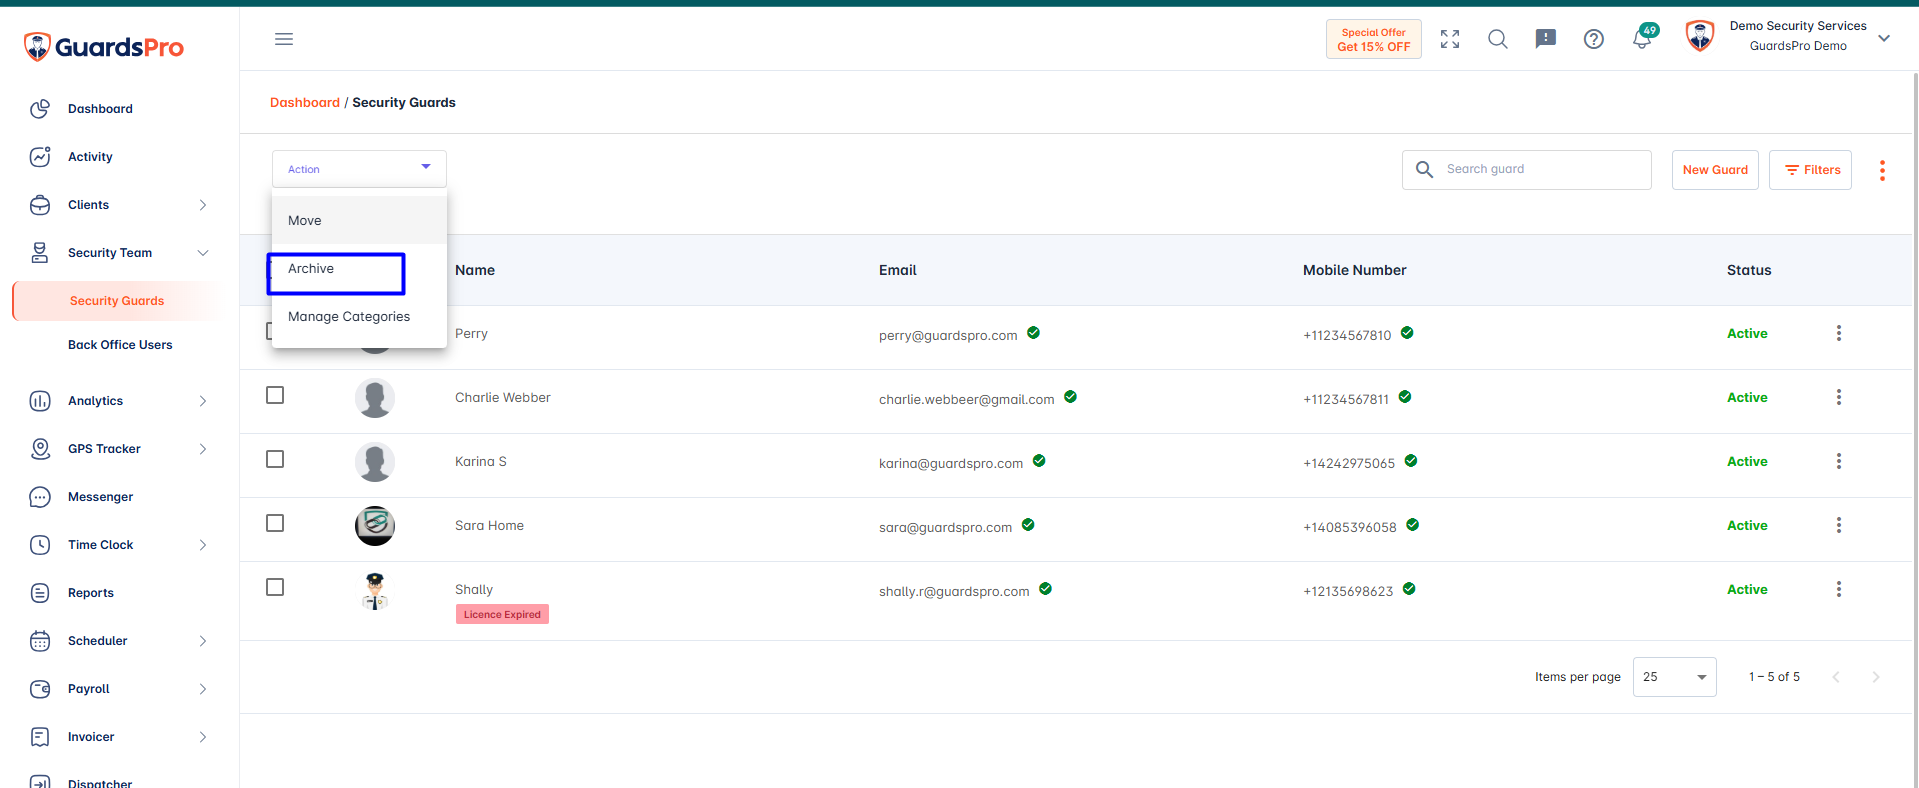
Task: Open the notifications bell icon
Action: [x=1642, y=38]
